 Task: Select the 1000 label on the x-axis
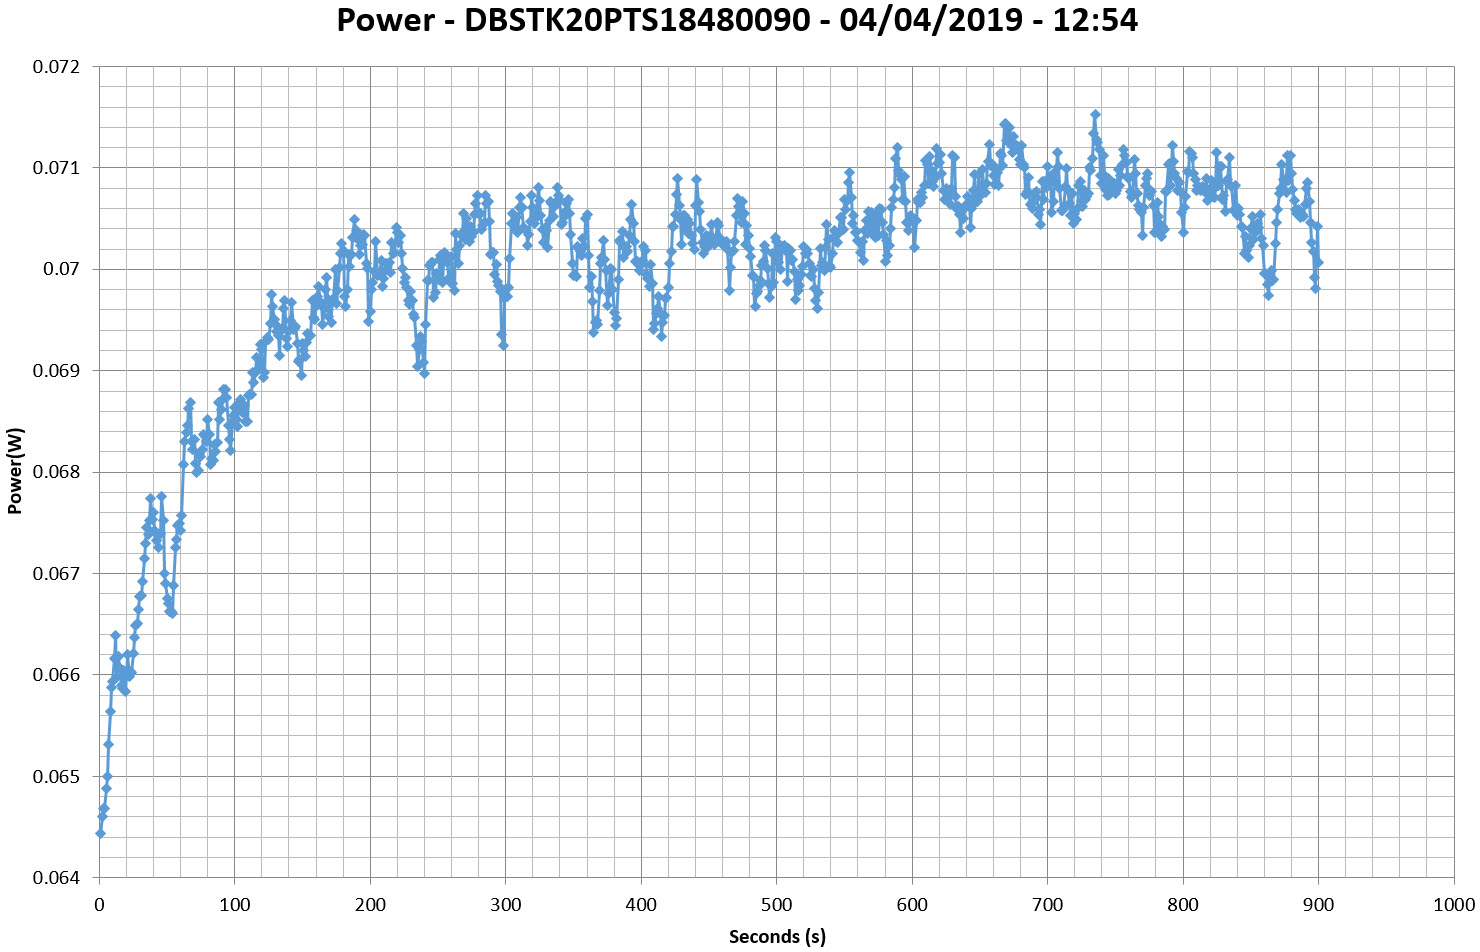coord(1454,905)
